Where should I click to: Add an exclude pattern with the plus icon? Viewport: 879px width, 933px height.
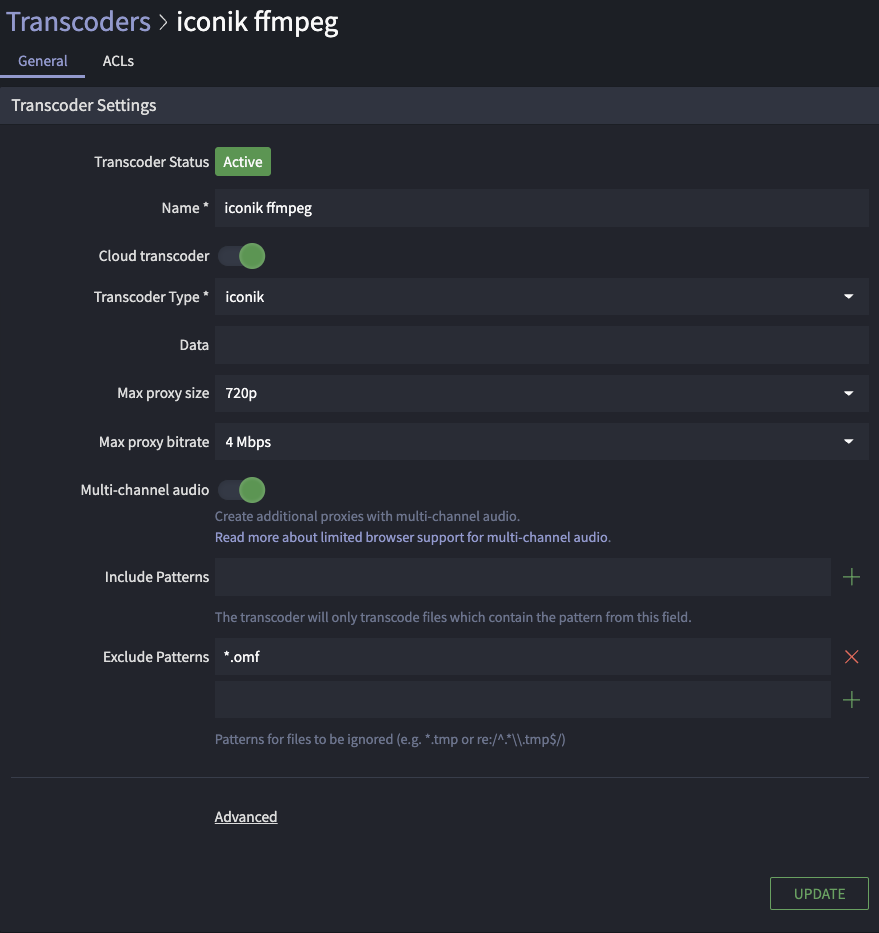pyautogui.click(x=851, y=700)
